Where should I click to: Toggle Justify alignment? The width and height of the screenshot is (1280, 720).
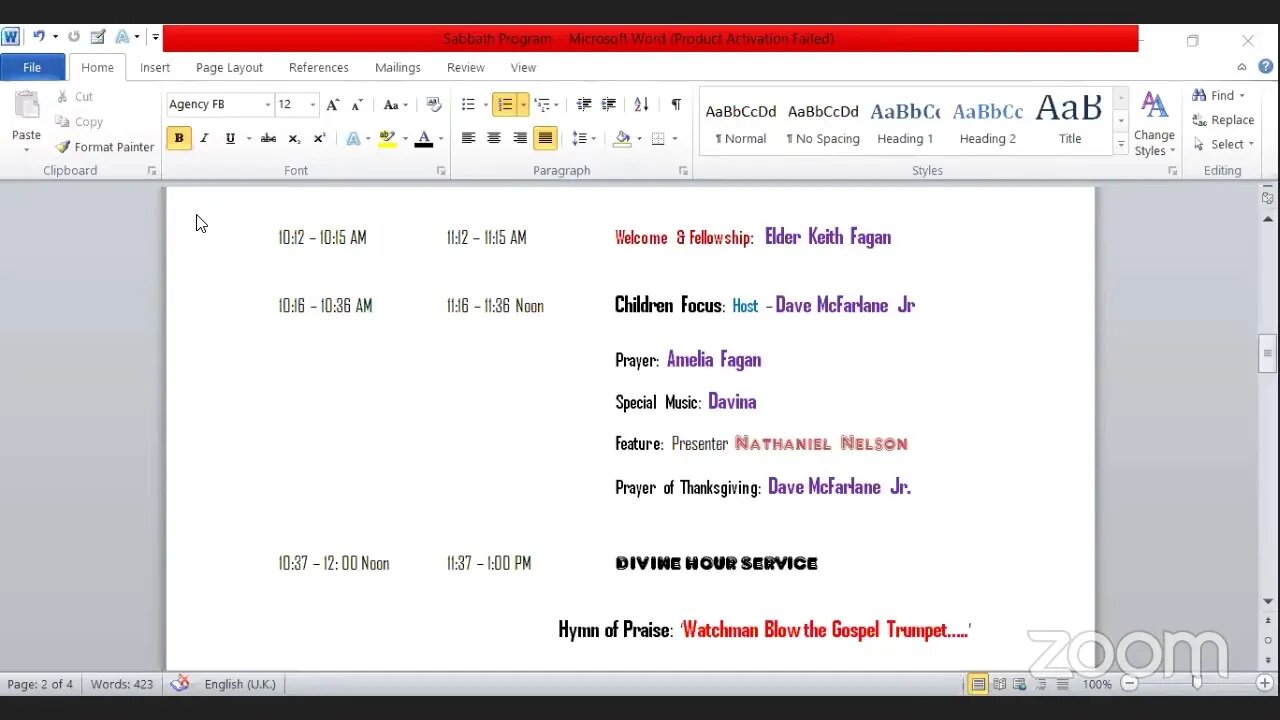point(545,139)
